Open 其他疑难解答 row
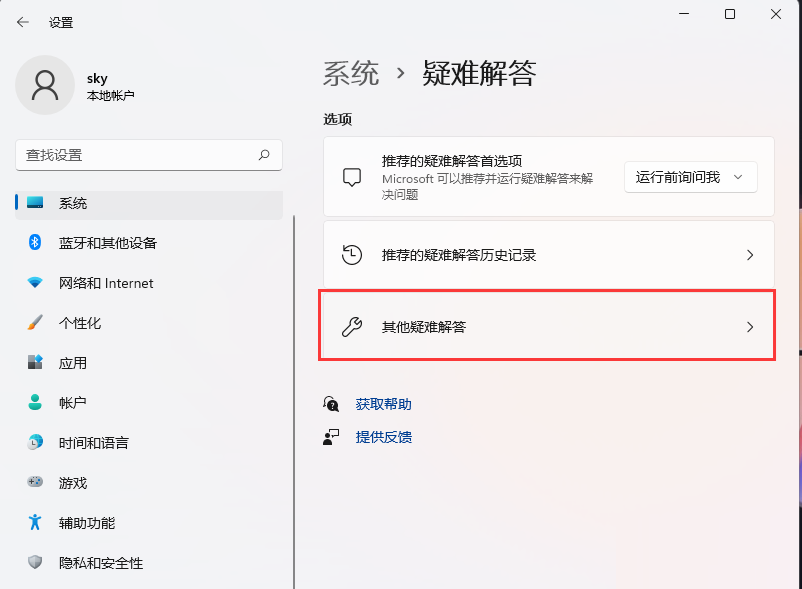Viewport: 802px width, 589px height. point(547,325)
